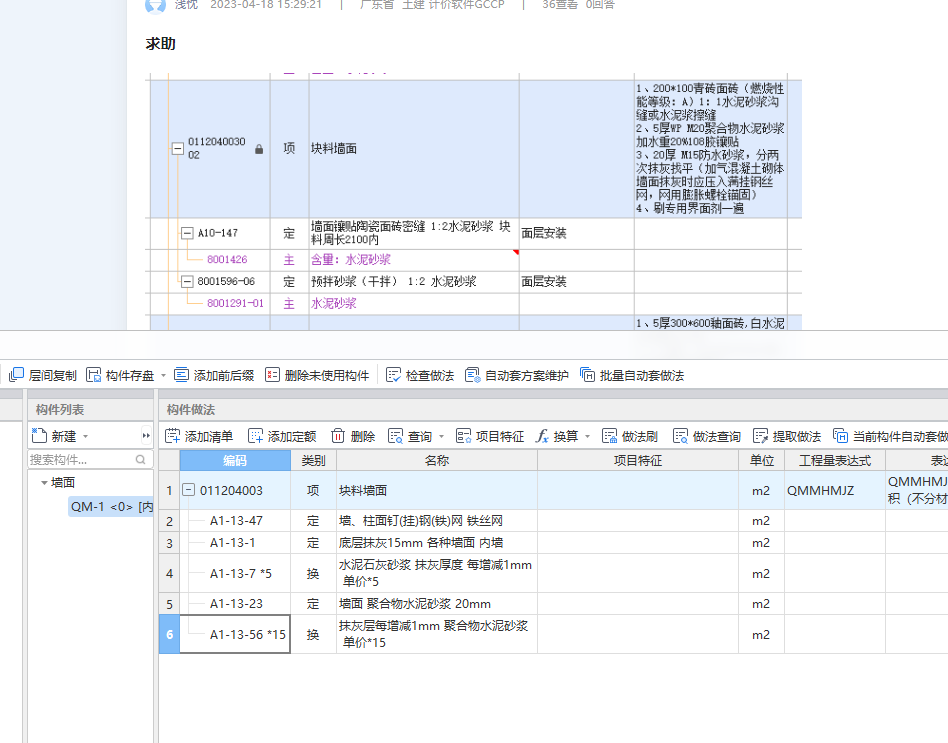Select code cell A1-13-47

coord(235,521)
